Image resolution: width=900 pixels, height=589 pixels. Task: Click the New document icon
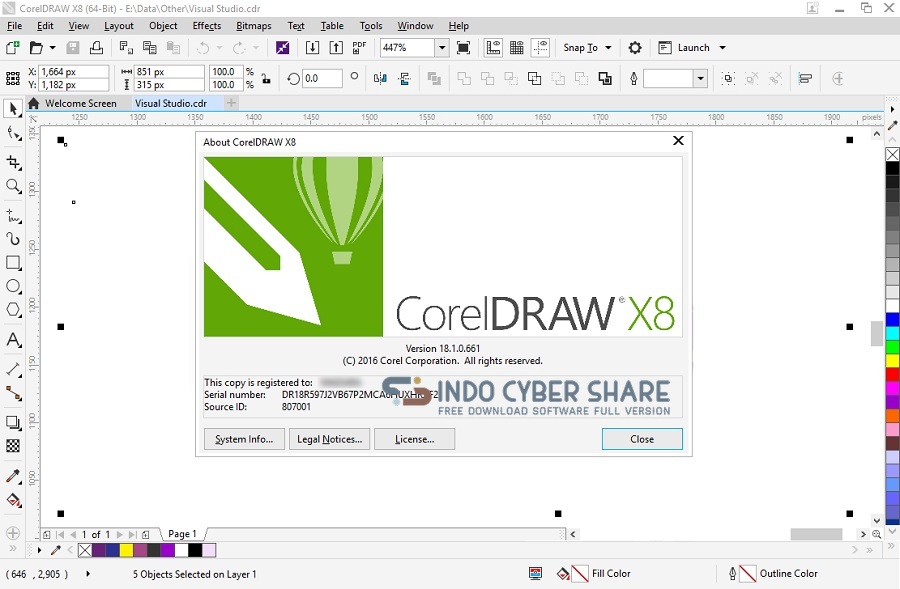(12, 48)
